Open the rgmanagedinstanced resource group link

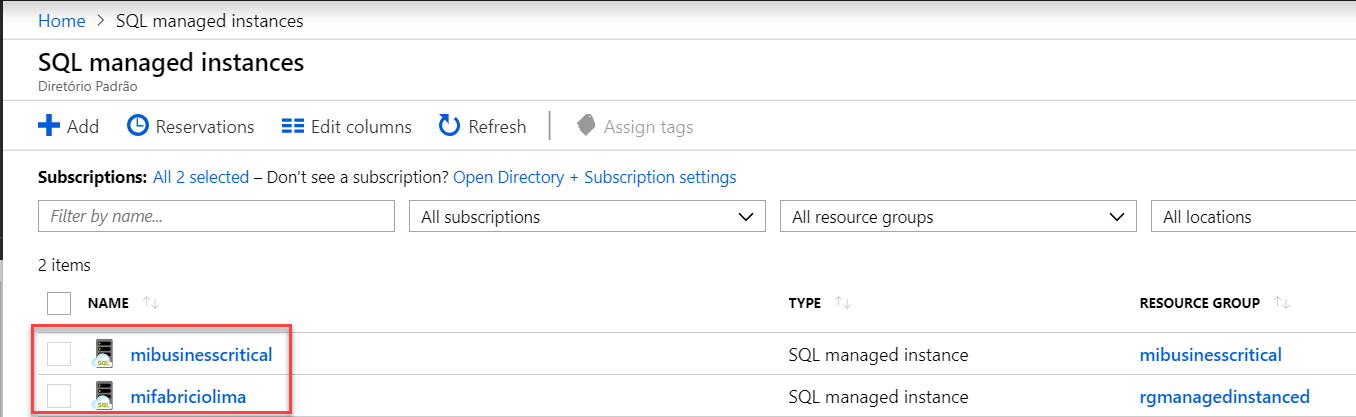pyautogui.click(x=1224, y=397)
